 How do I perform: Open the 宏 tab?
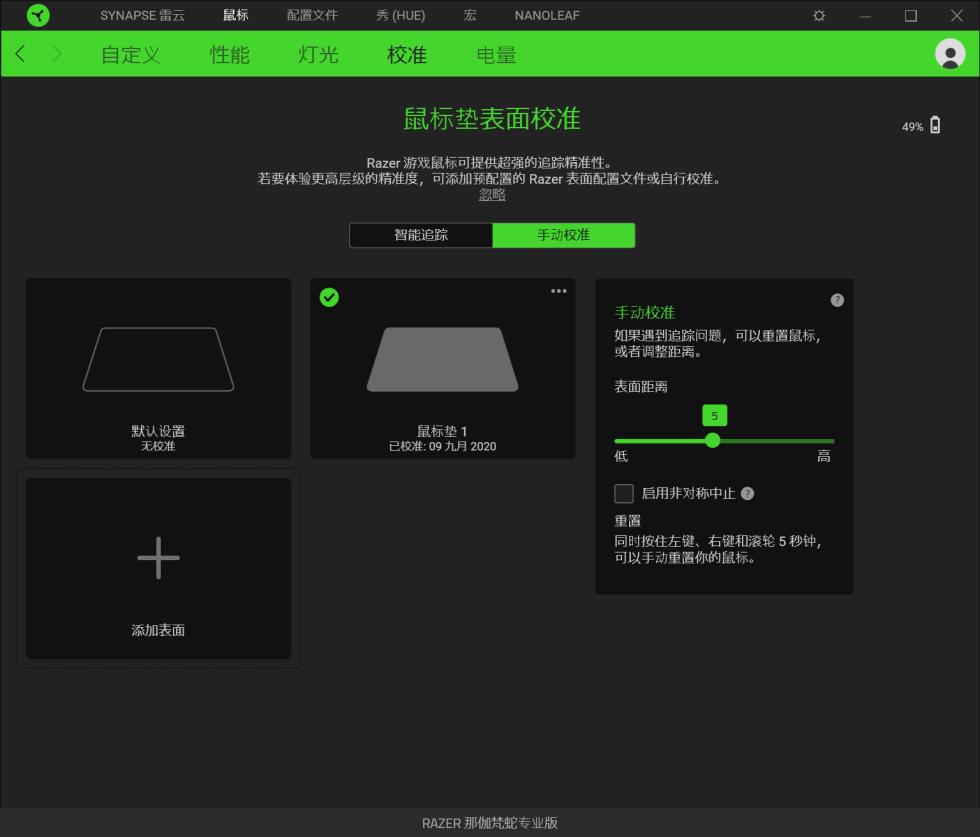pos(470,15)
